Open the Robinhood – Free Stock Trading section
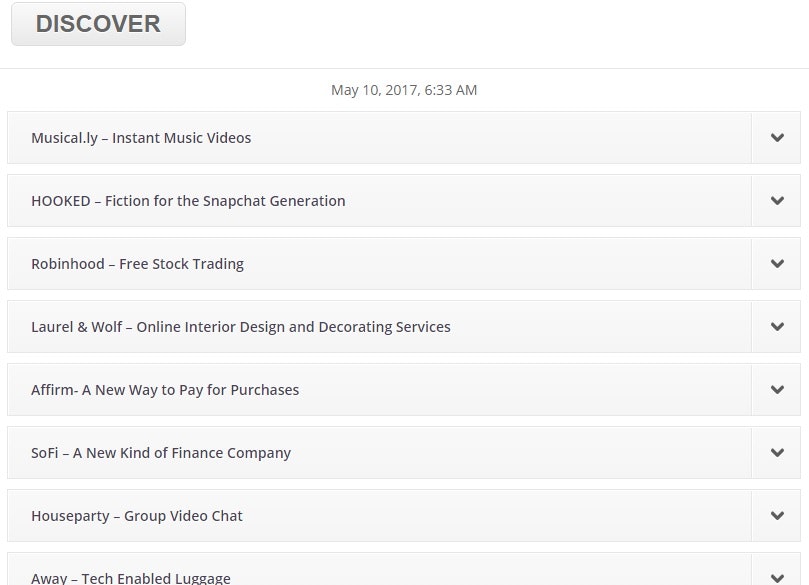 point(380,264)
